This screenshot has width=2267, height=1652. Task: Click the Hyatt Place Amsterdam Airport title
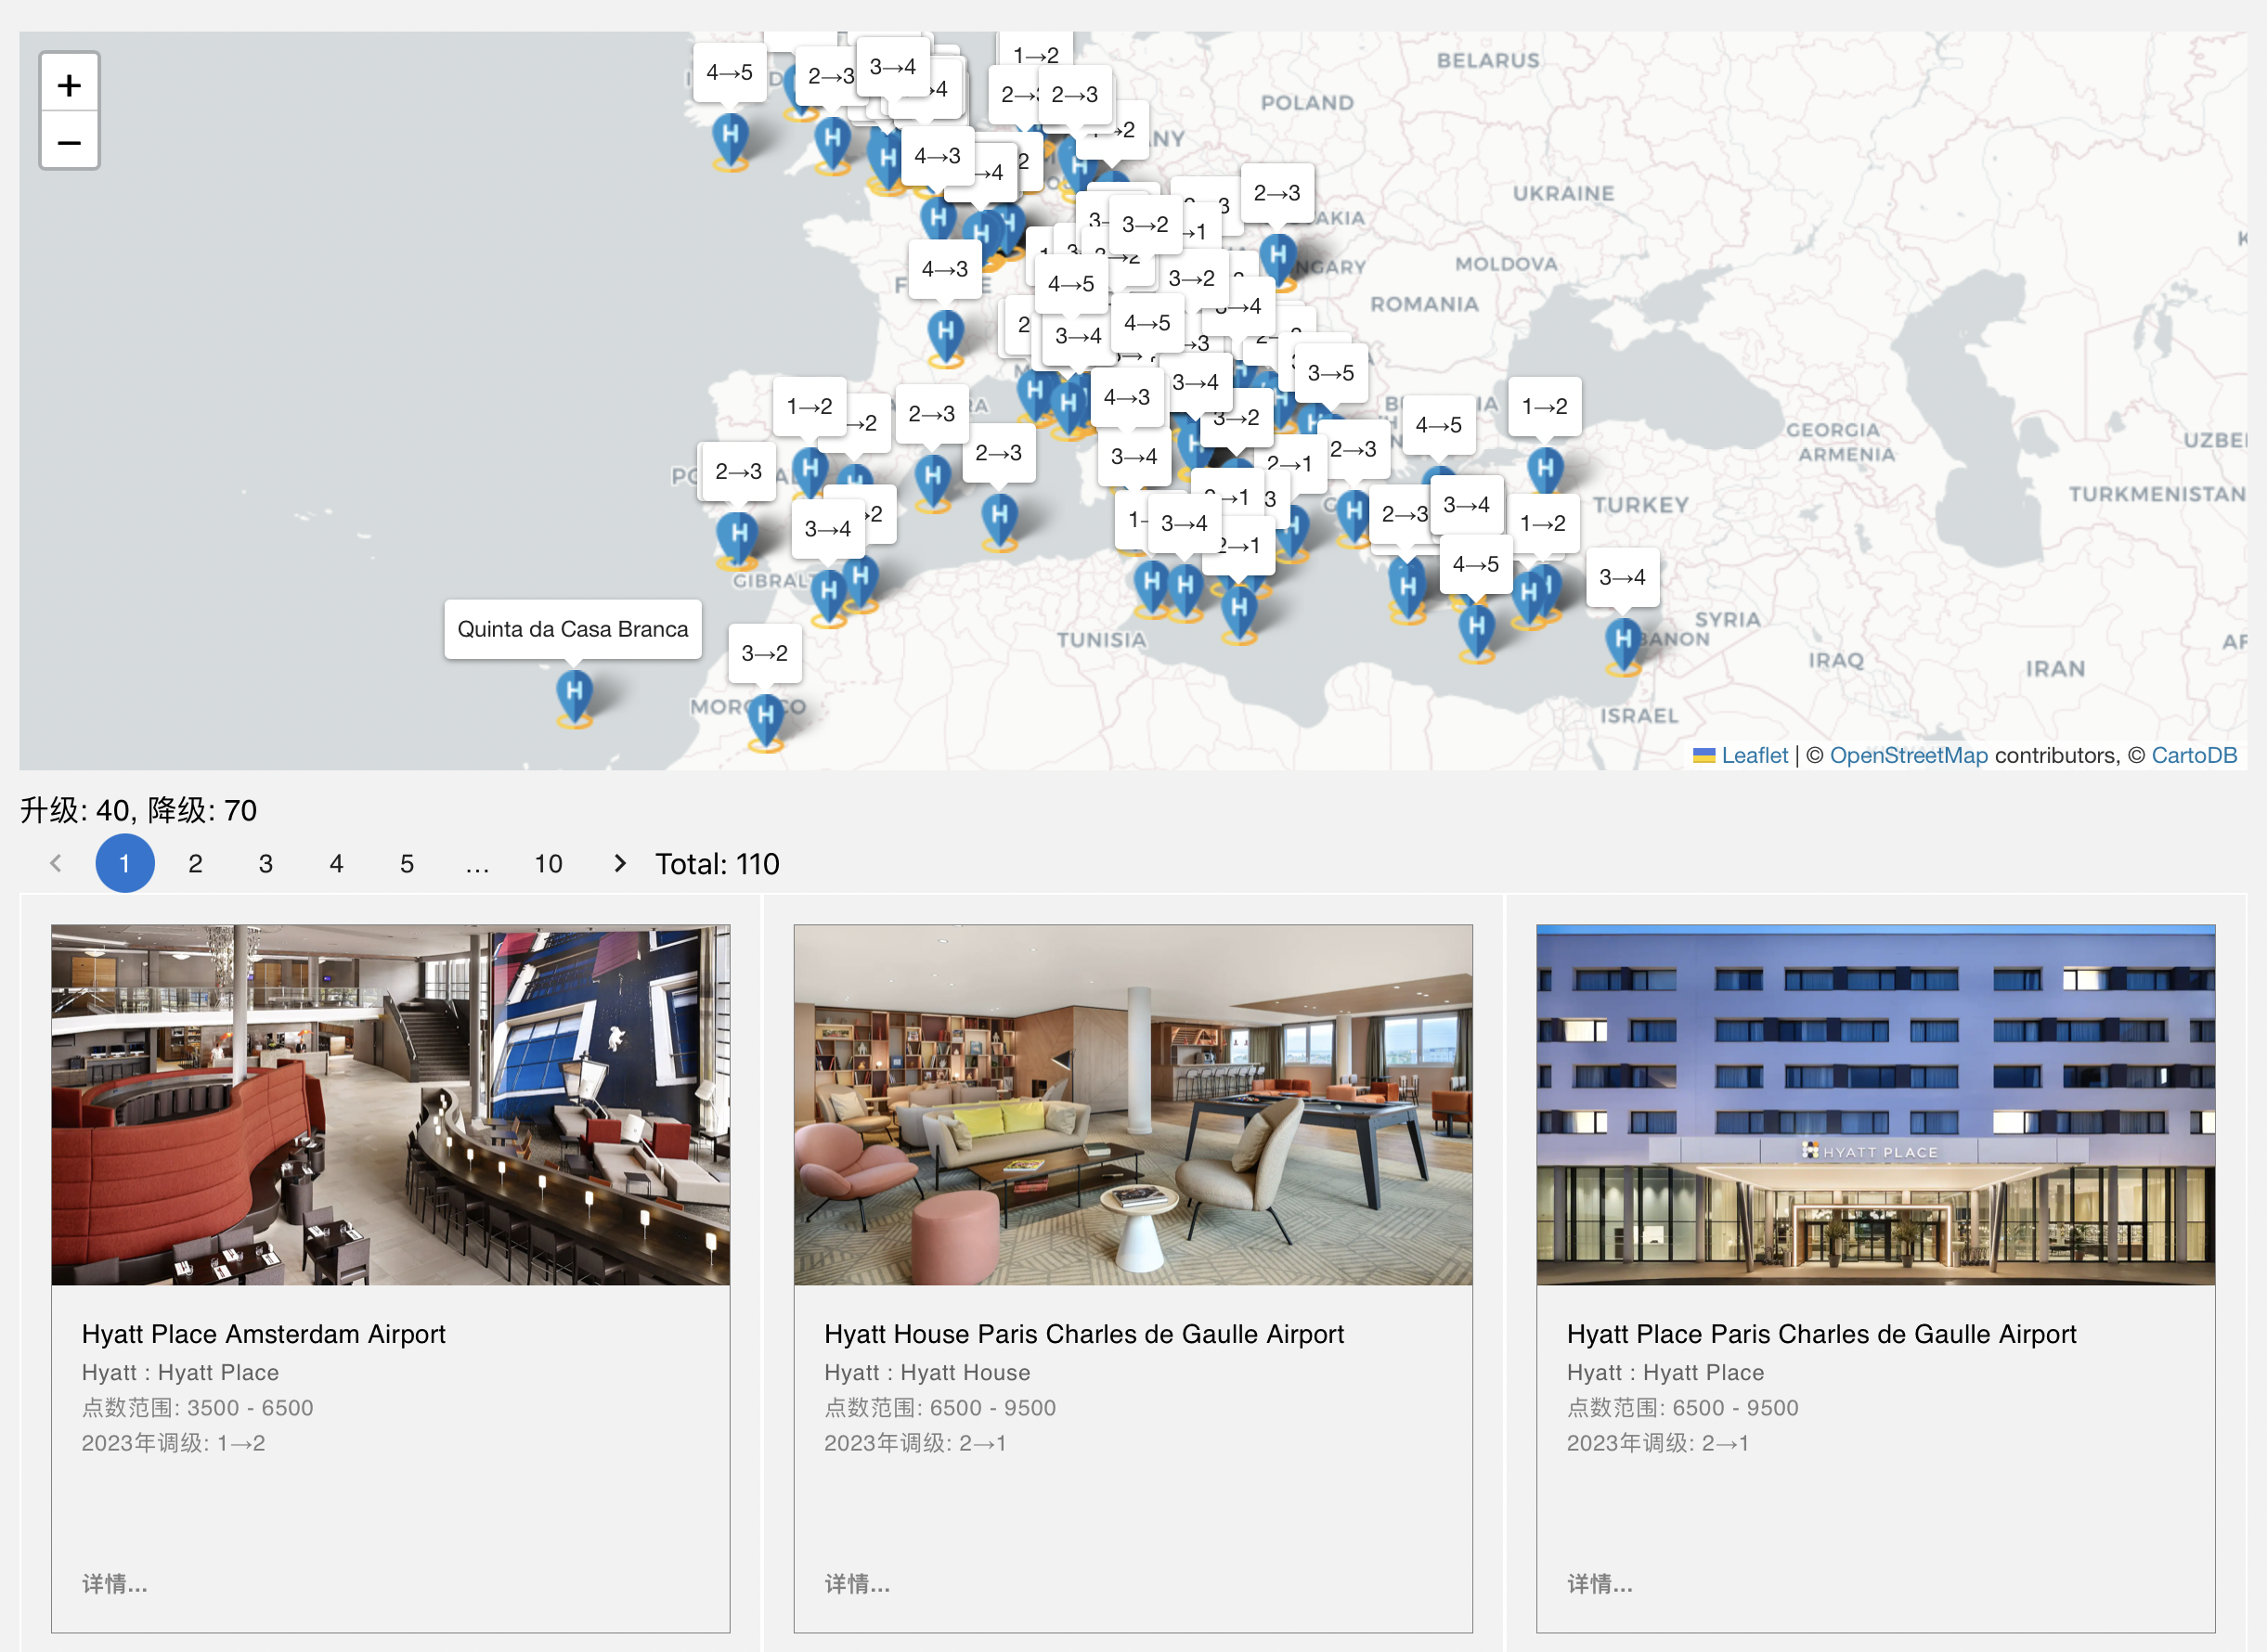[x=263, y=1334]
